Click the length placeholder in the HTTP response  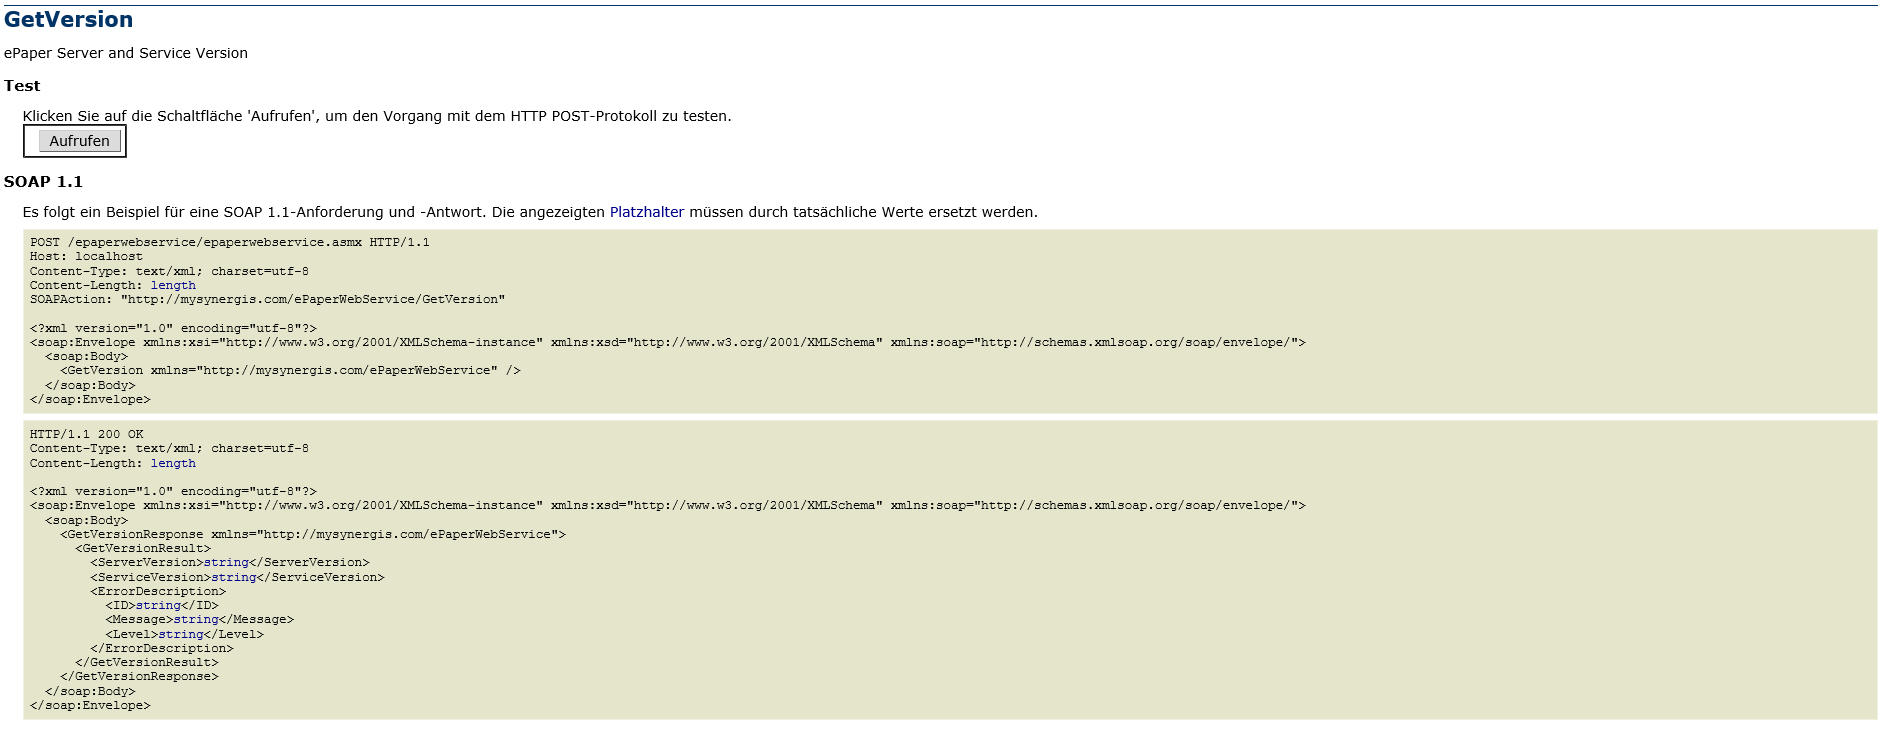coord(173,464)
